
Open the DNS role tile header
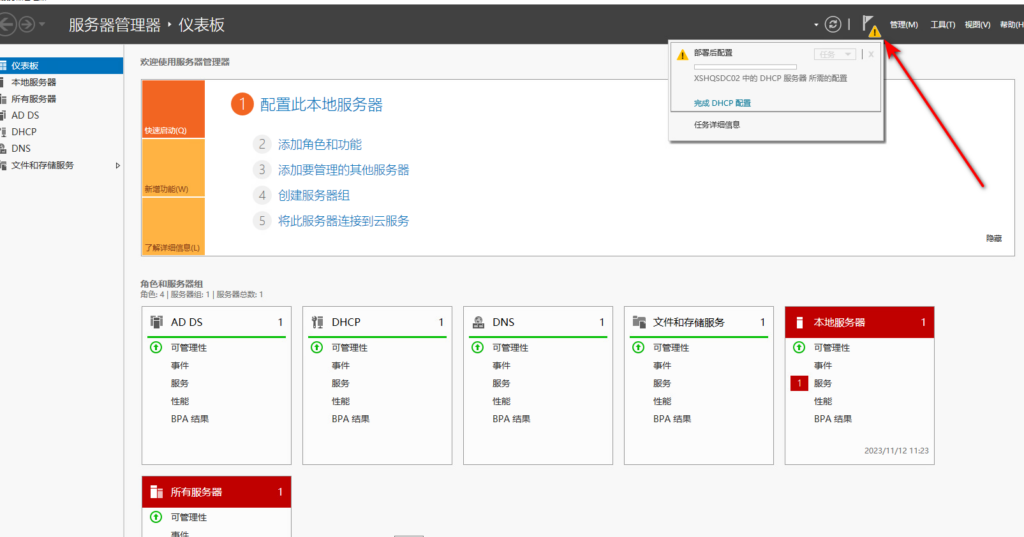[538, 322]
